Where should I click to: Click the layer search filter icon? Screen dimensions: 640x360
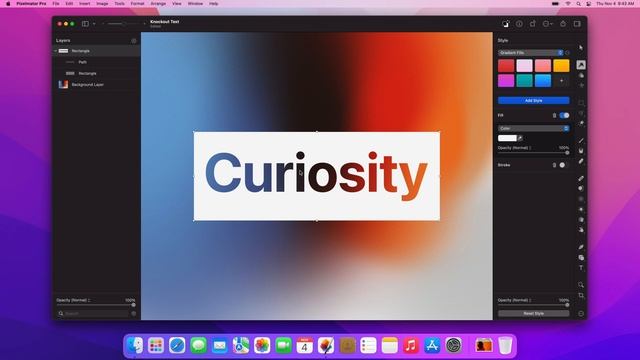click(133, 313)
